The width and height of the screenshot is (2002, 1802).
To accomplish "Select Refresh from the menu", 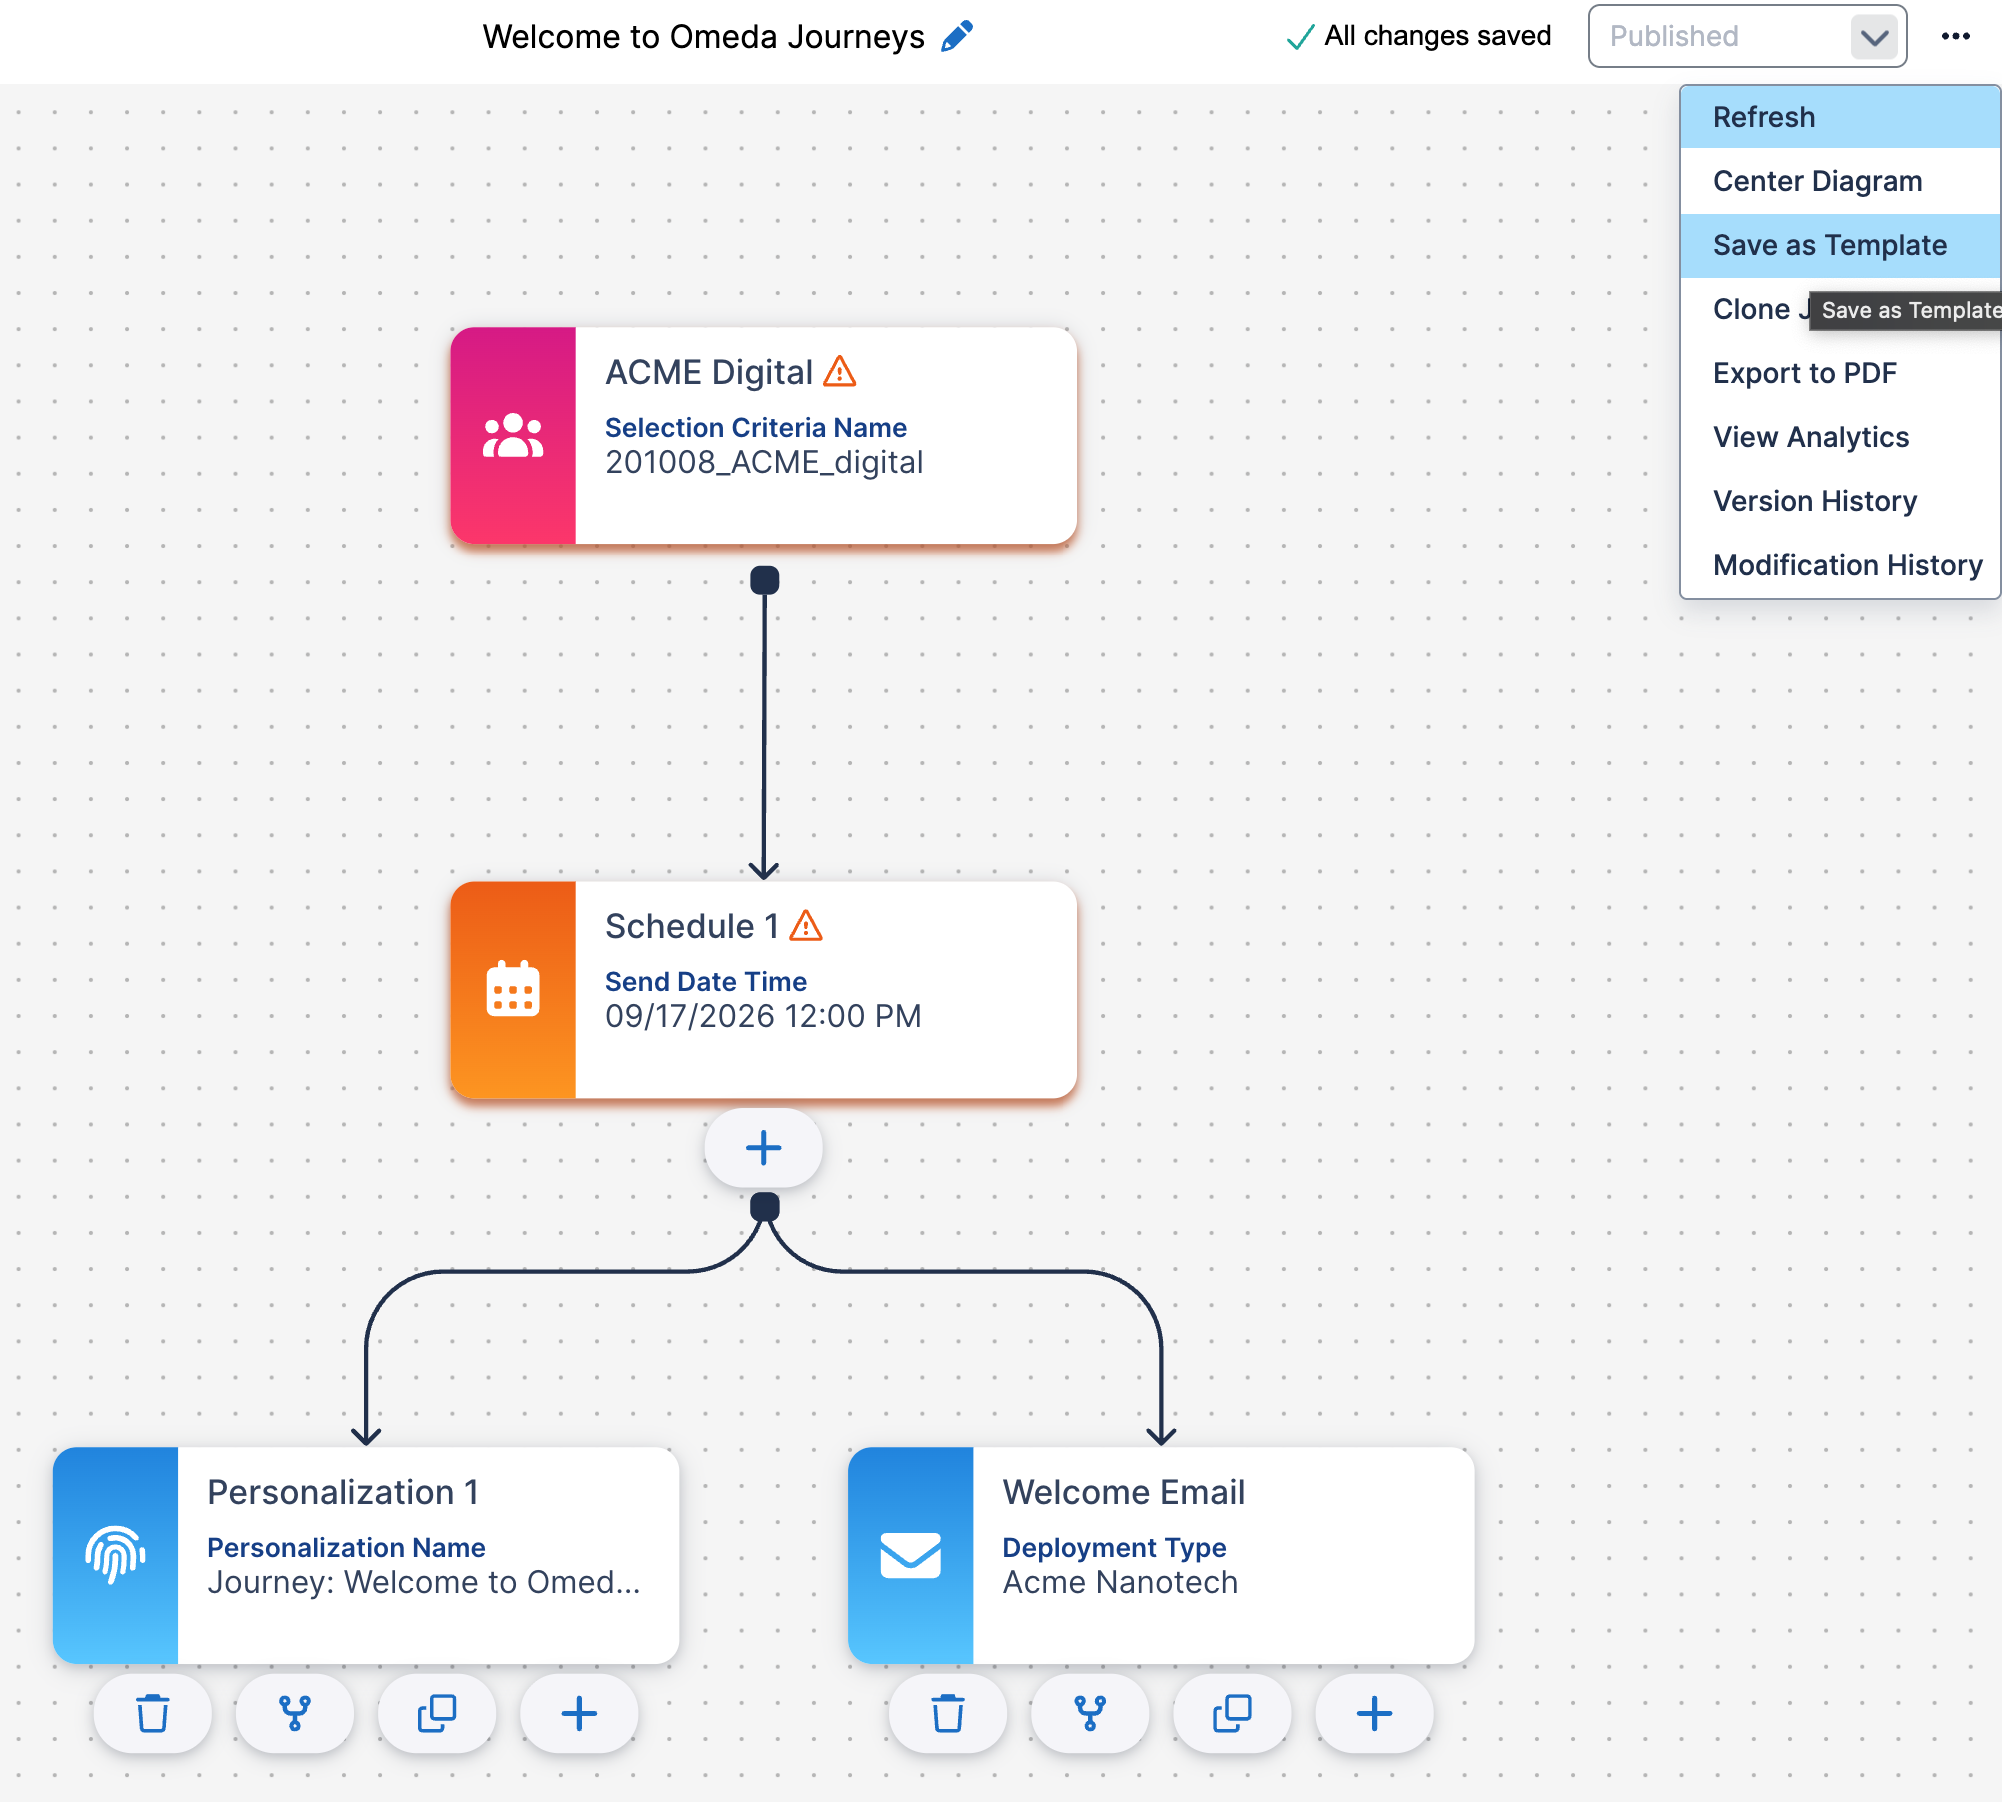I will [1840, 117].
